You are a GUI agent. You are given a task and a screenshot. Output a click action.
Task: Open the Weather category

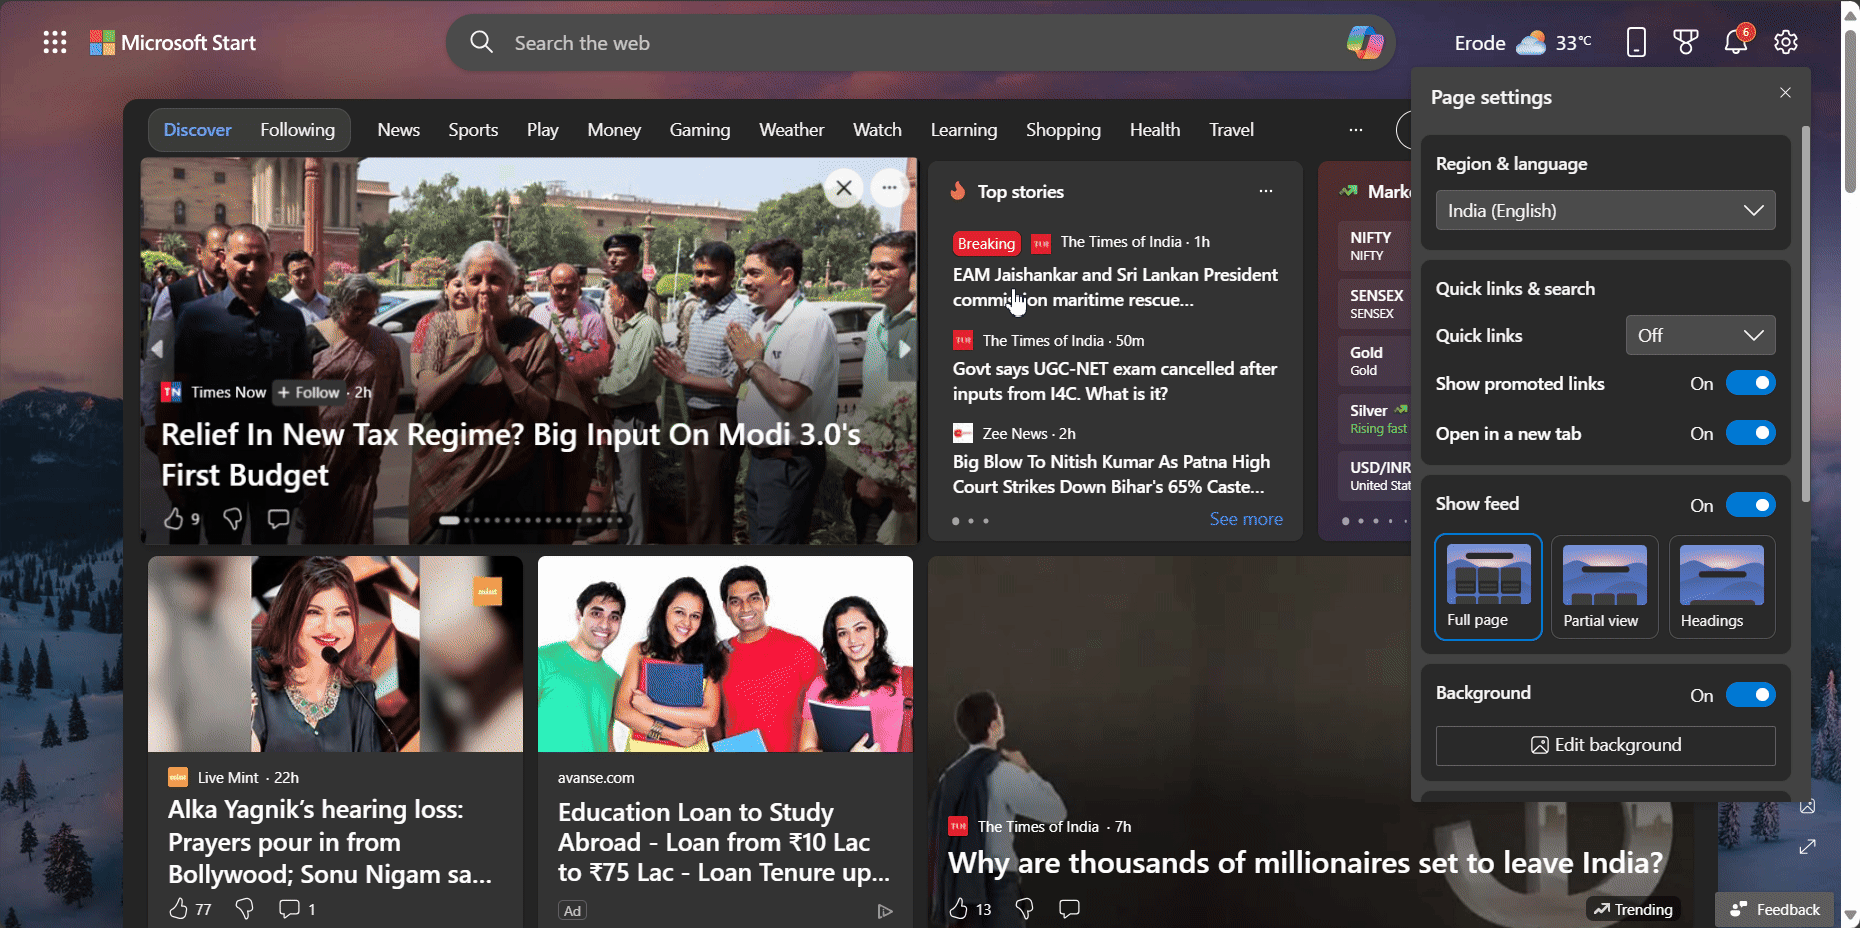pos(791,130)
